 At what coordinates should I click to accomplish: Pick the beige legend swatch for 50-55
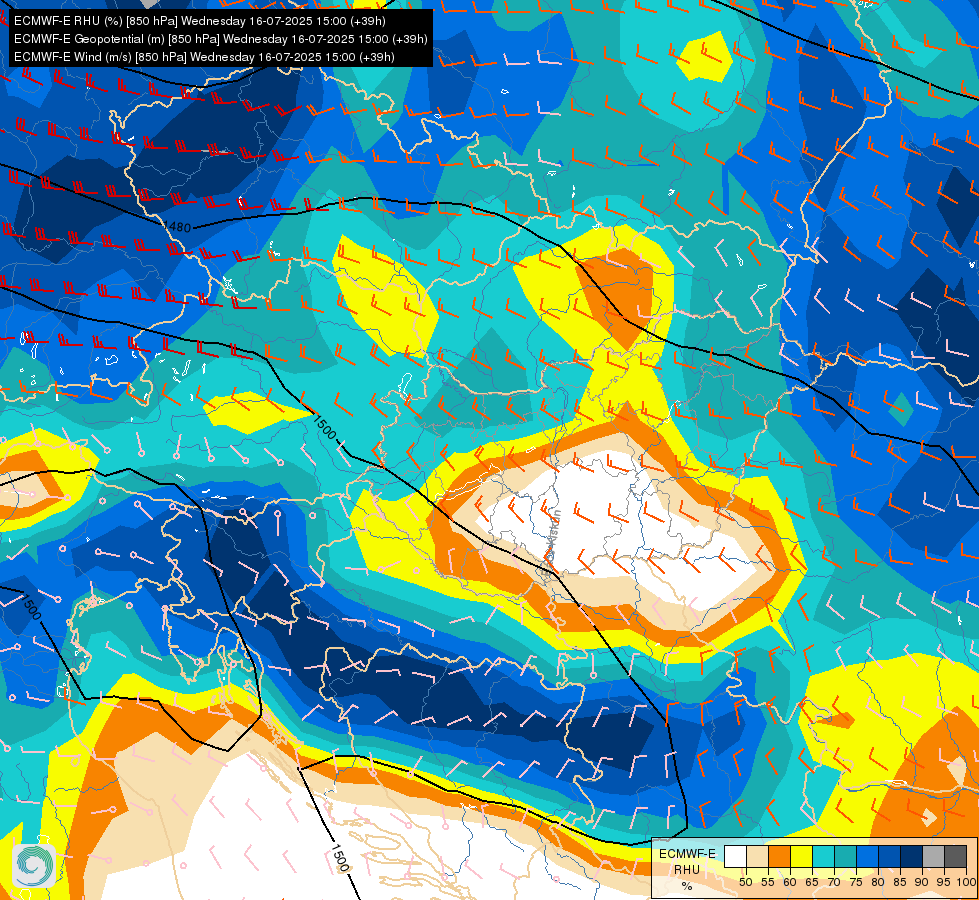757,857
